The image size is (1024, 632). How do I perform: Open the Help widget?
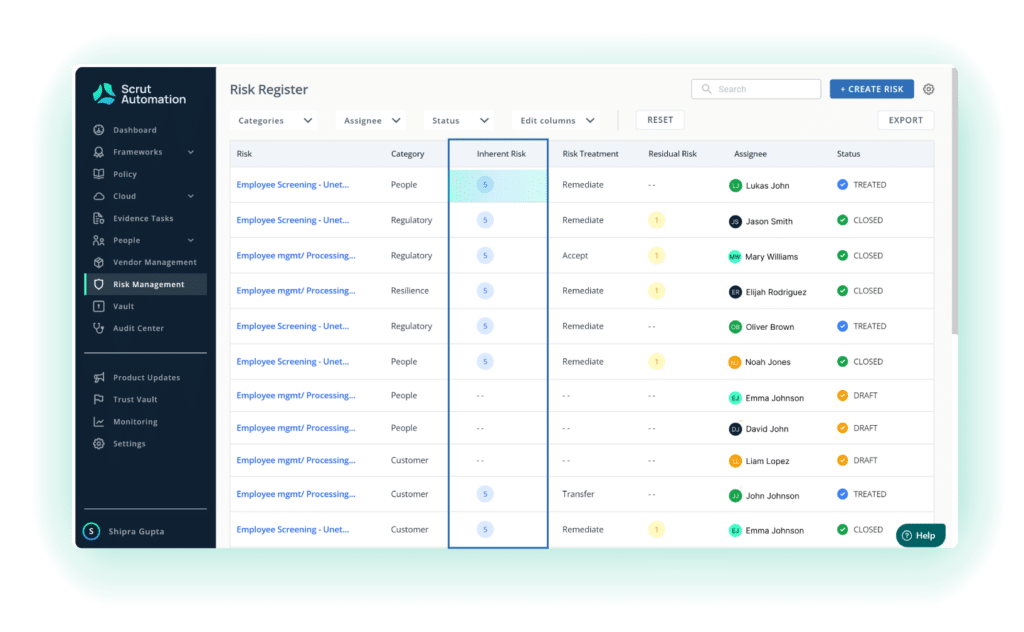point(920,535)
